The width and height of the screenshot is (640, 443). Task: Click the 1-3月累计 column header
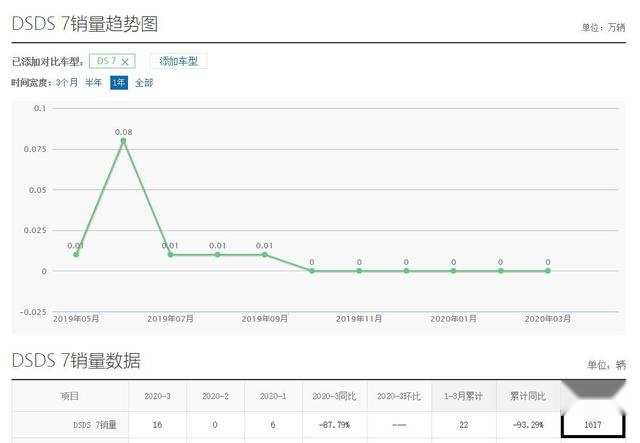463,396
